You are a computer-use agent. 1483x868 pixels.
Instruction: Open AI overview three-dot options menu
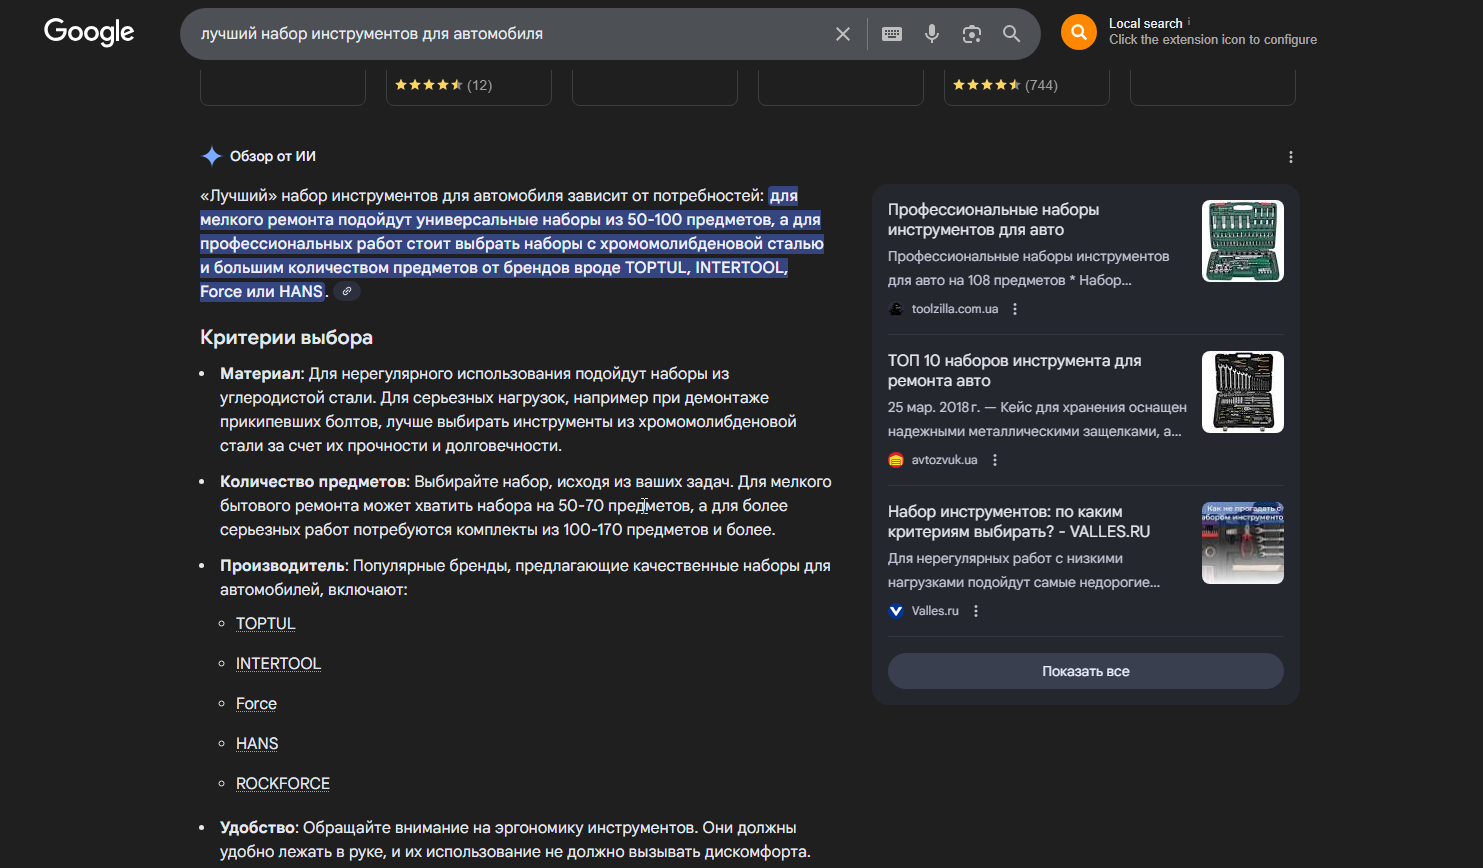[1291, 157]
